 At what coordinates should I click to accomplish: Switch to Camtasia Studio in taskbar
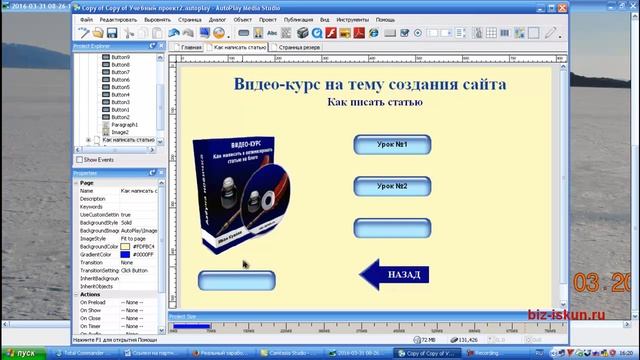(x=291, y=353)
